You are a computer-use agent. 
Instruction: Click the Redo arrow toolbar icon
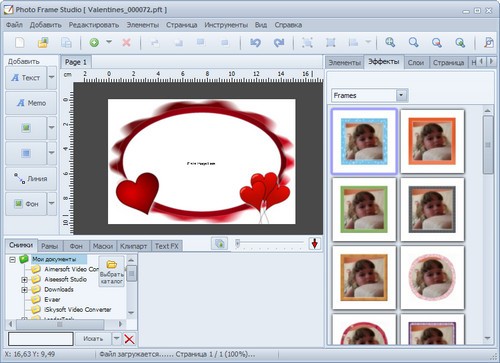(x=279, y=43)
